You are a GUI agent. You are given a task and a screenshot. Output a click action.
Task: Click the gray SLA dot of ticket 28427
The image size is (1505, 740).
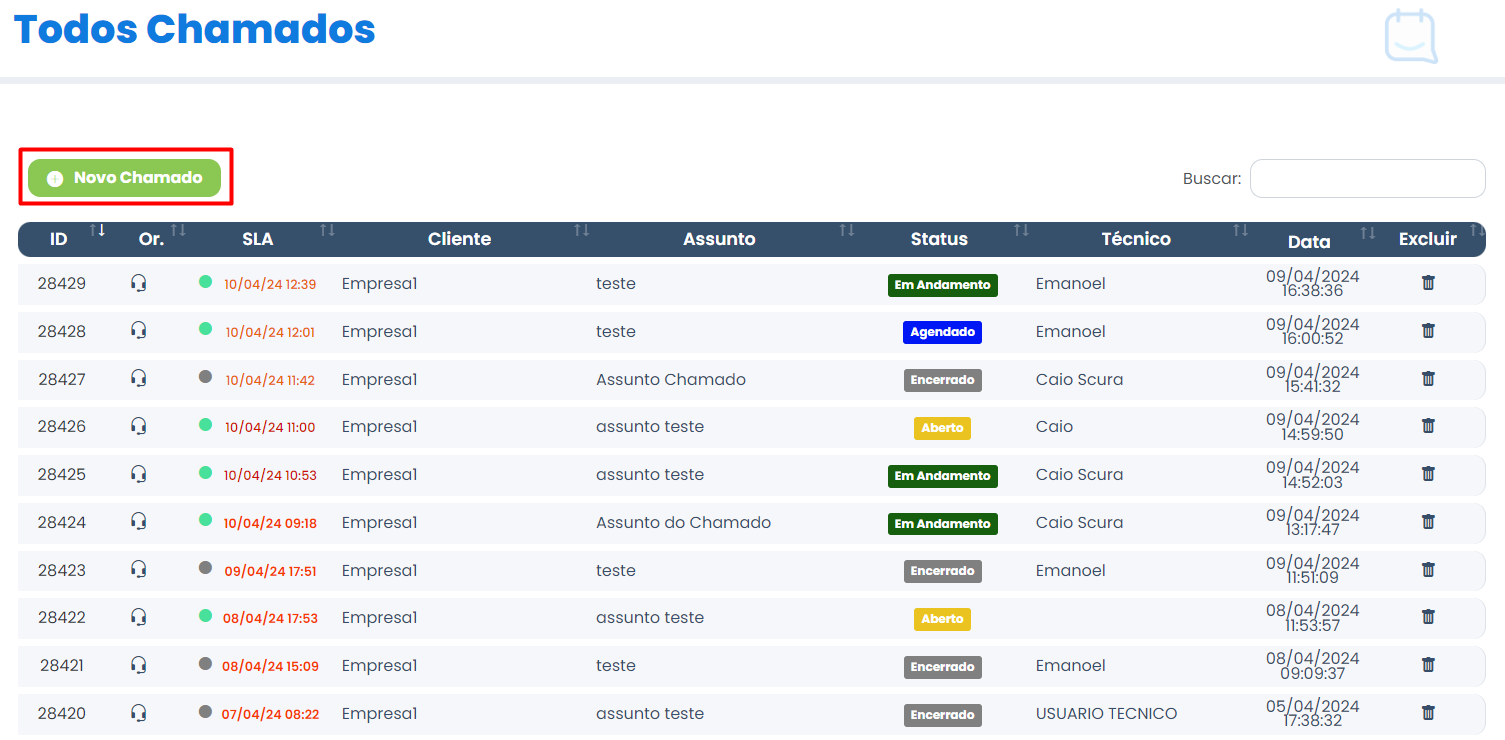coord(206,376)
